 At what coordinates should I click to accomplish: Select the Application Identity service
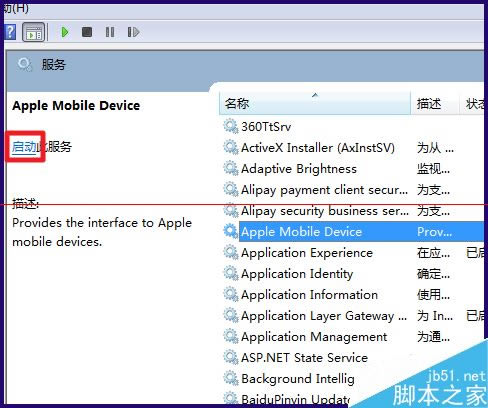point(353,274)
